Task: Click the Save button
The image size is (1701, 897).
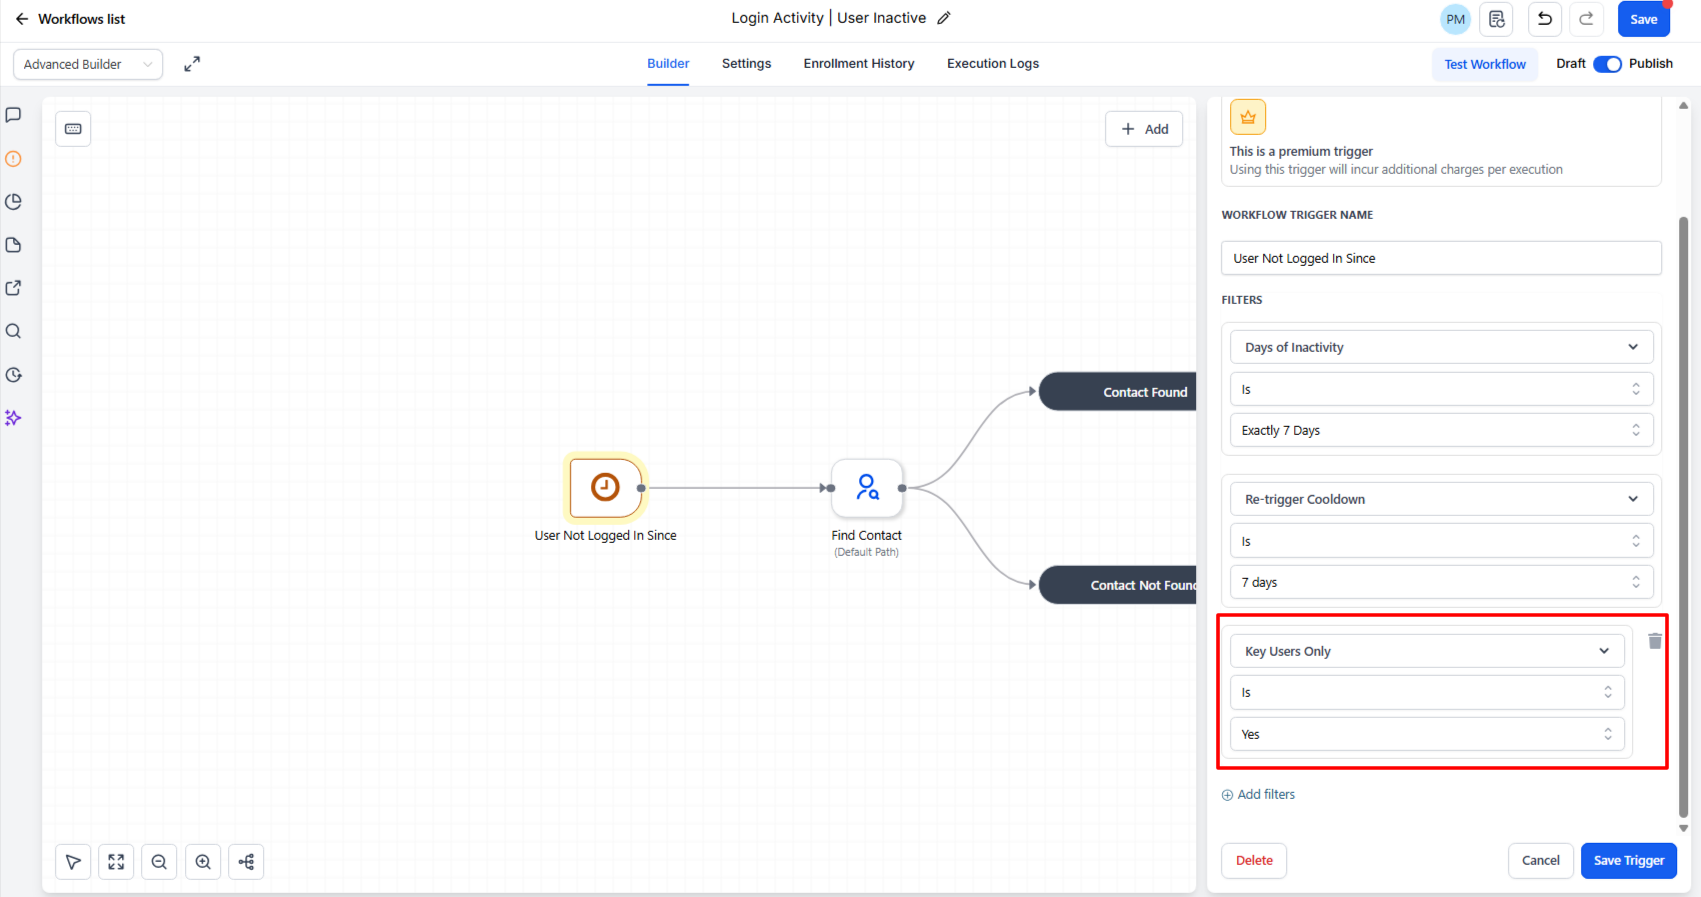Action: pos(1643,19)
